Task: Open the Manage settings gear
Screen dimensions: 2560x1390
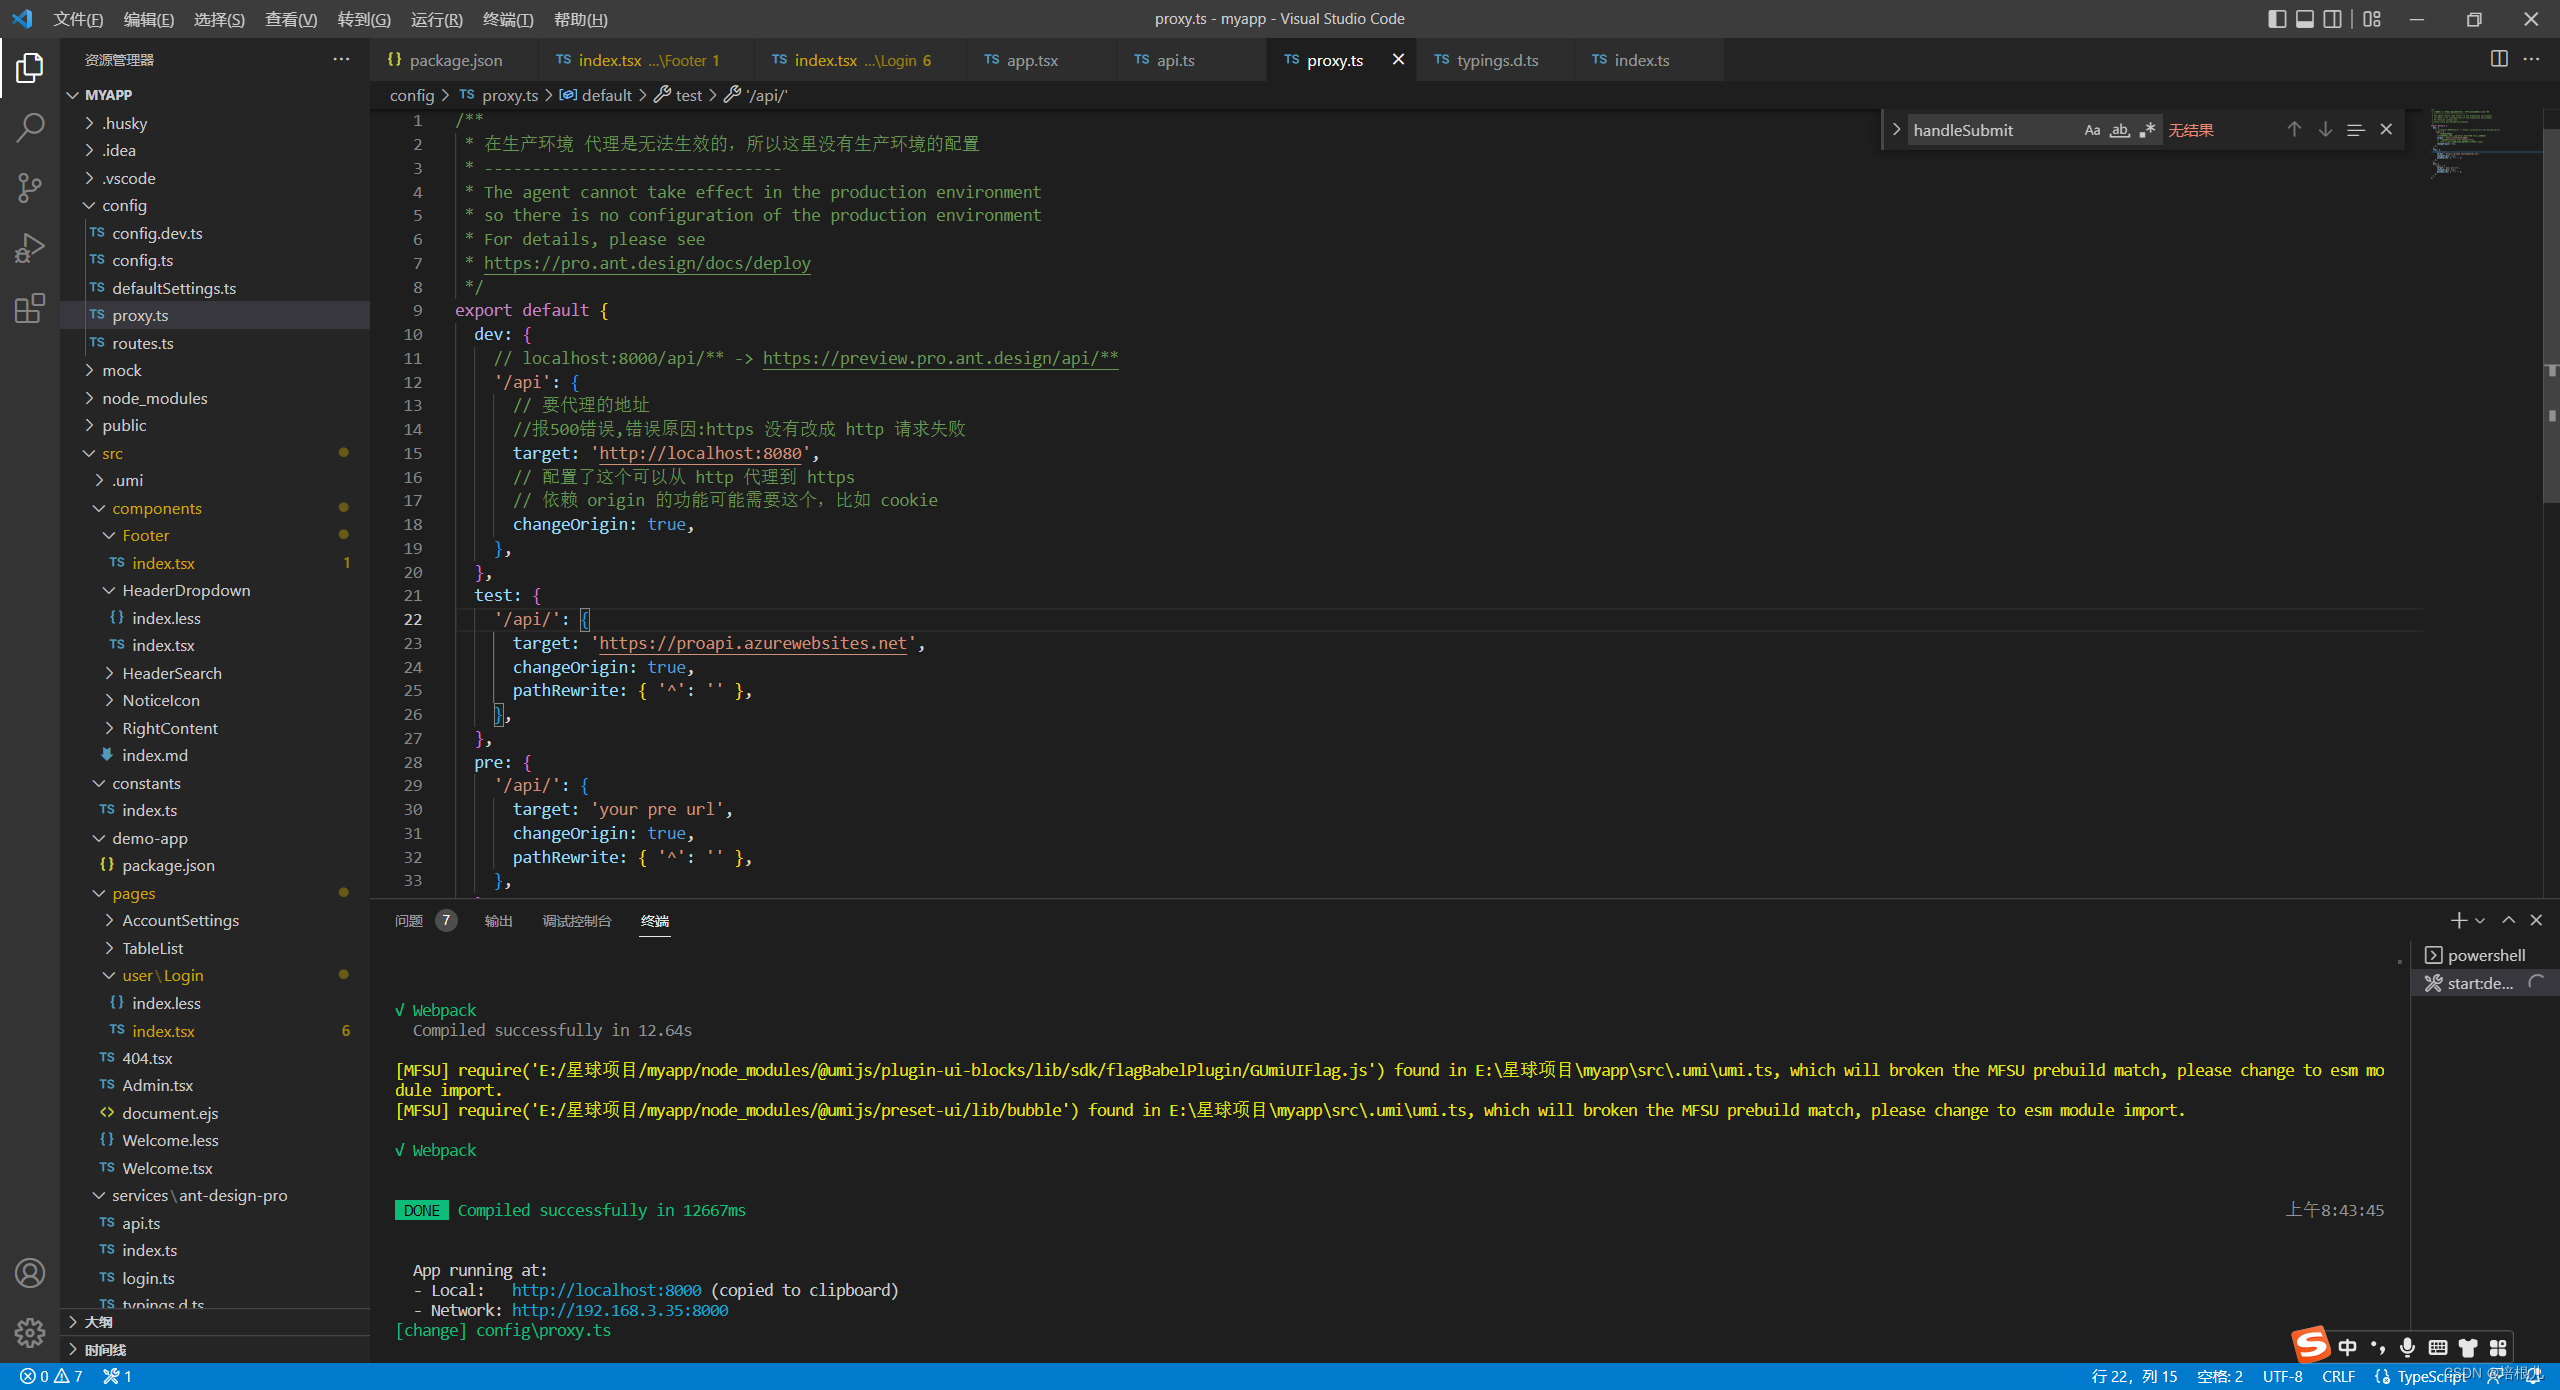Action: pos(30,1332)
